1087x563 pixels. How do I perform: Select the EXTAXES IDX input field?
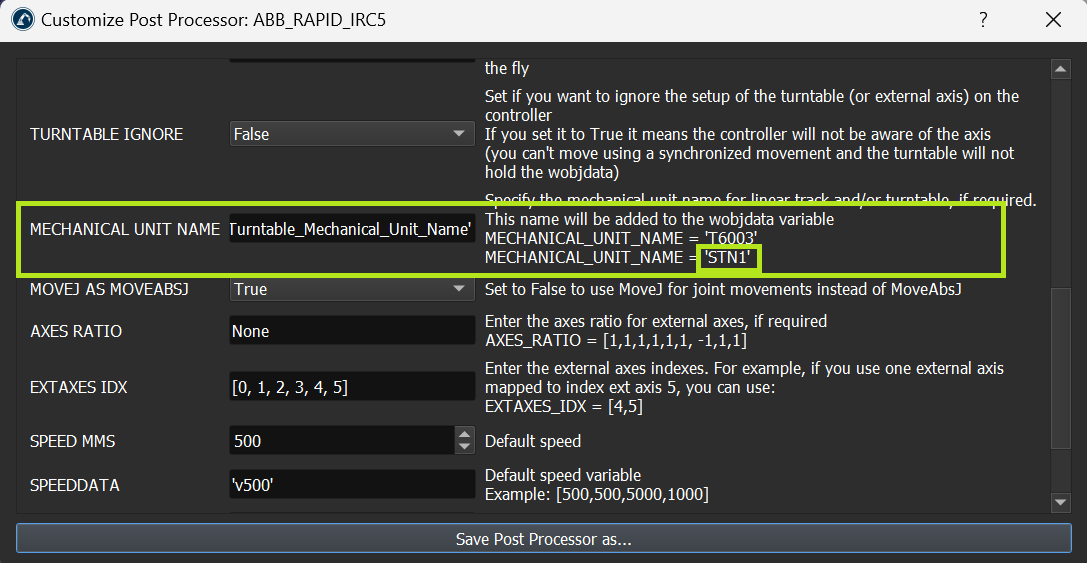pyautogui.click(x=351, y=387)
